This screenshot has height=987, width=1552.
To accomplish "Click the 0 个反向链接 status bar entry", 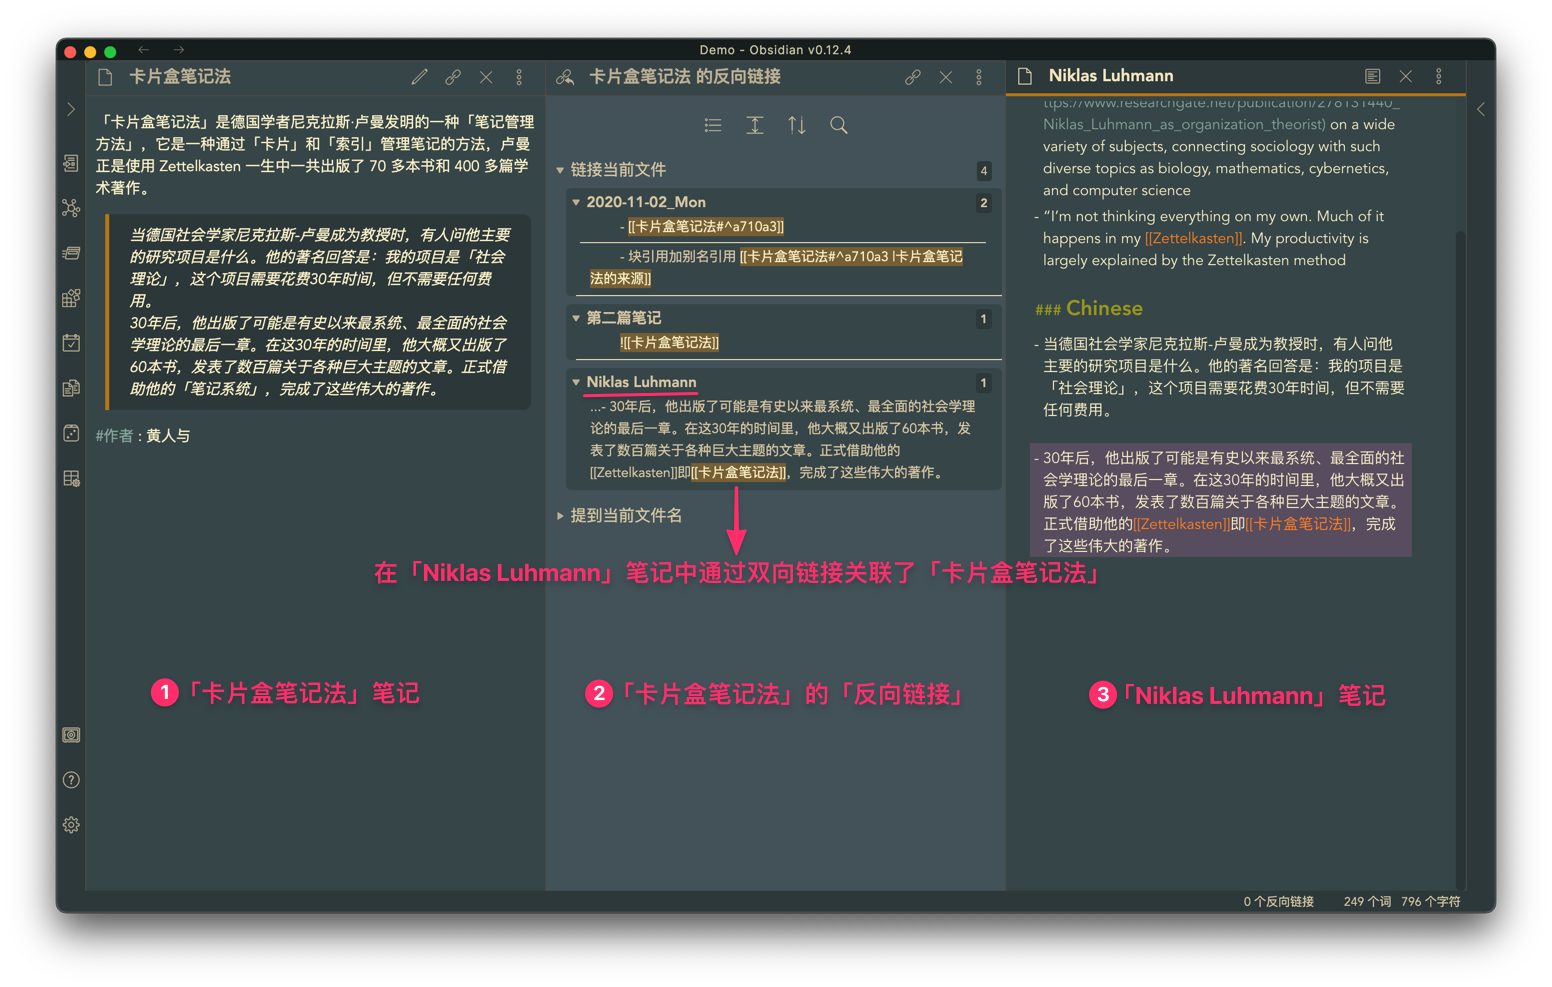I will 1278,902.
